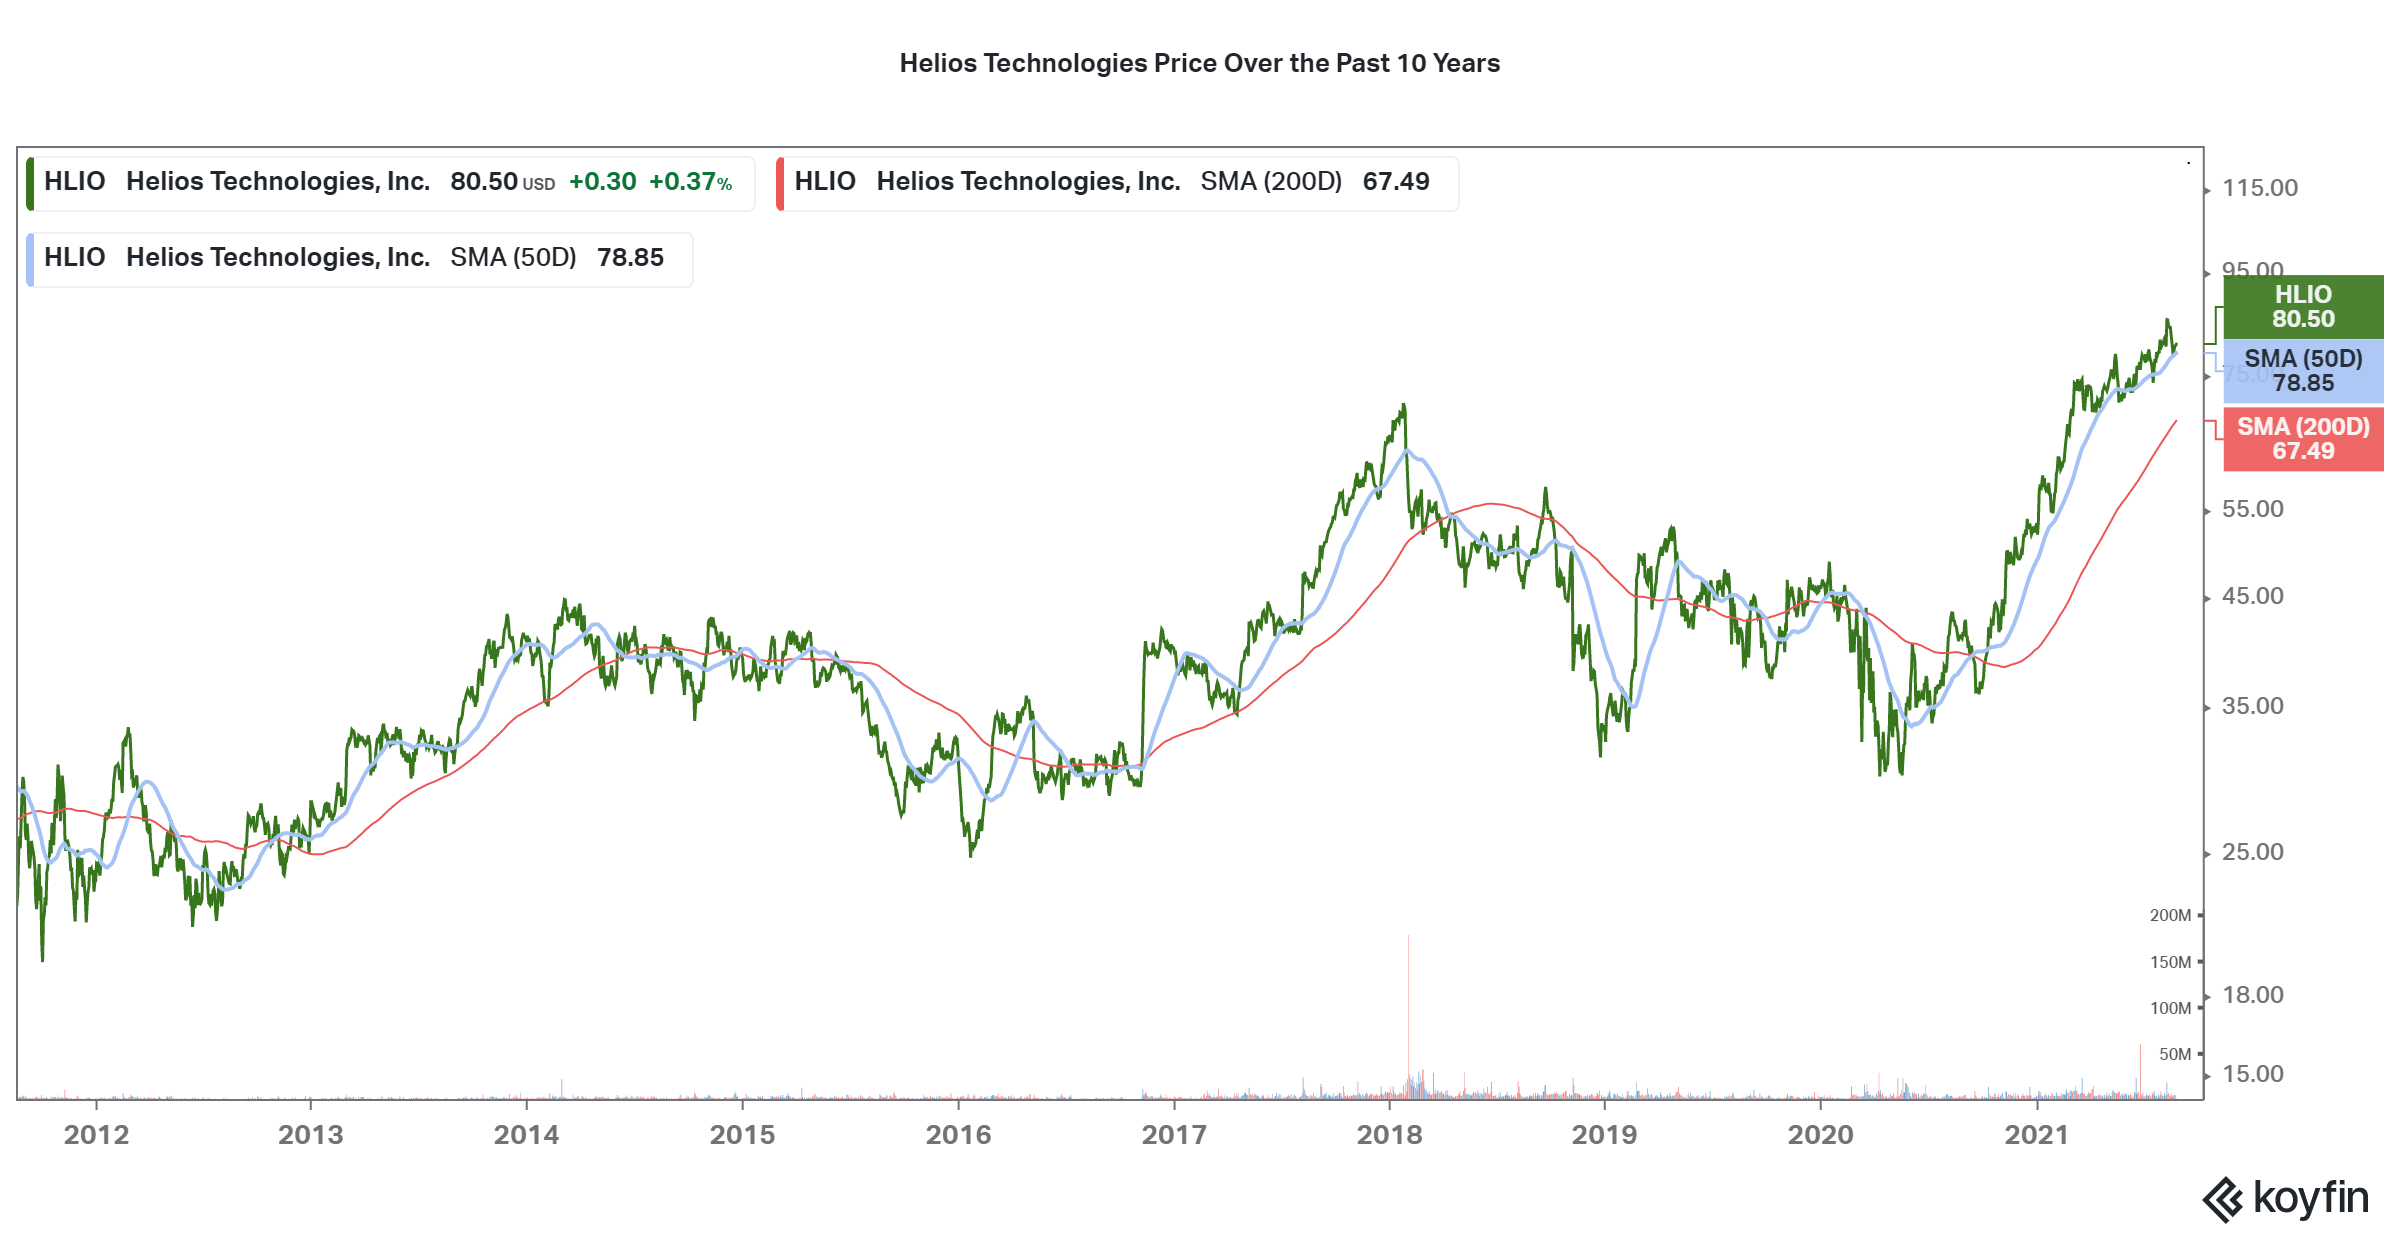Click the 15.00 price axis label
This screenshot has width=2400, height=1240.
pyautogui.click(x=2253, y=1074)
